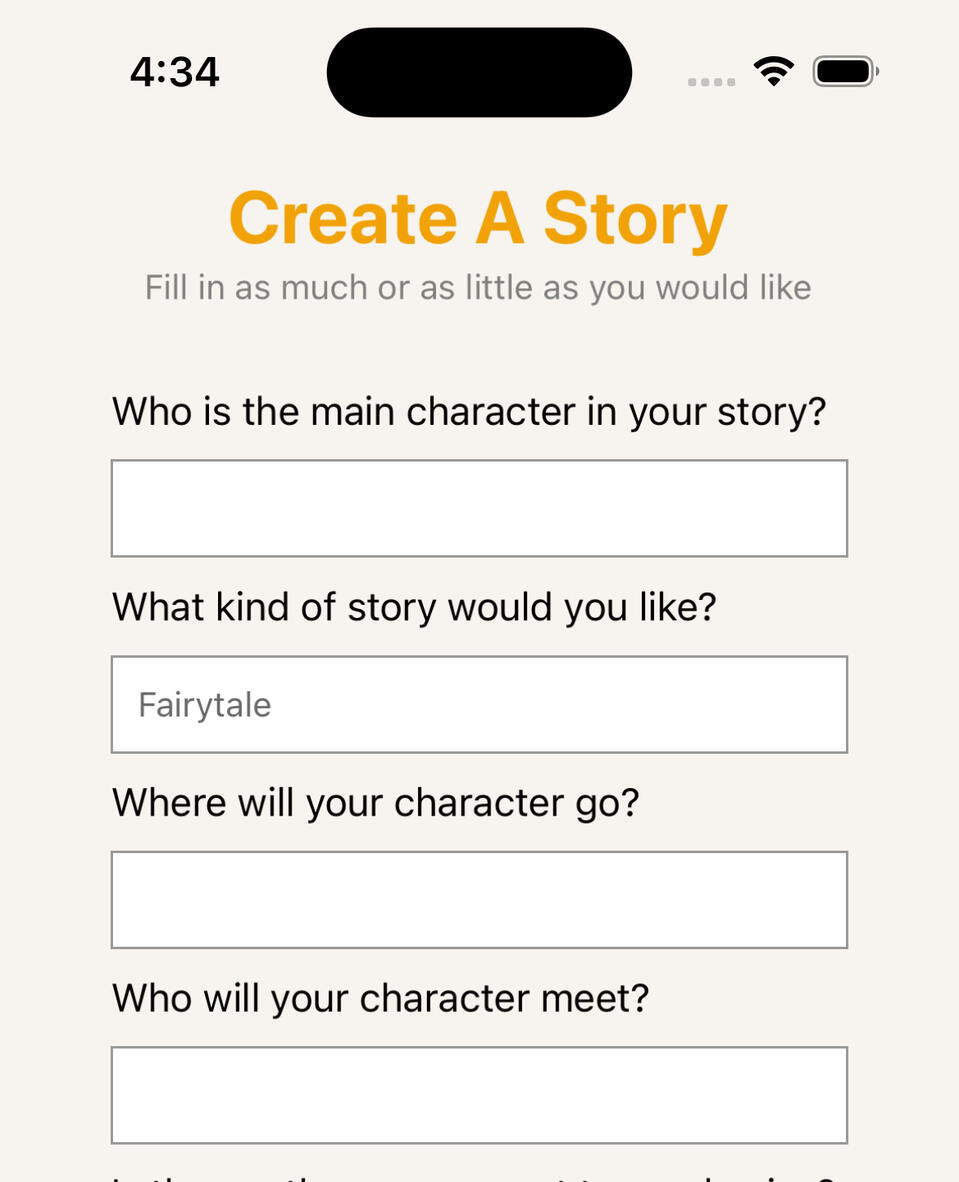Viewport: 959px width, 1182px height.
Task: Click the empty box below "Where will" question
Action: [x=479, y=899]
